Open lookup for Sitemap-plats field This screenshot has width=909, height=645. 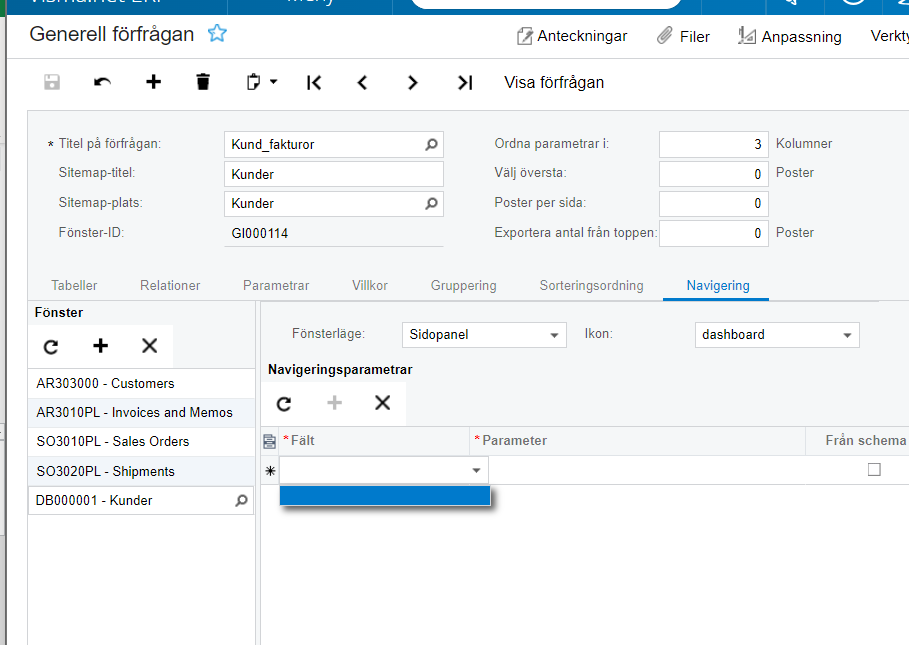pos(431,203)
